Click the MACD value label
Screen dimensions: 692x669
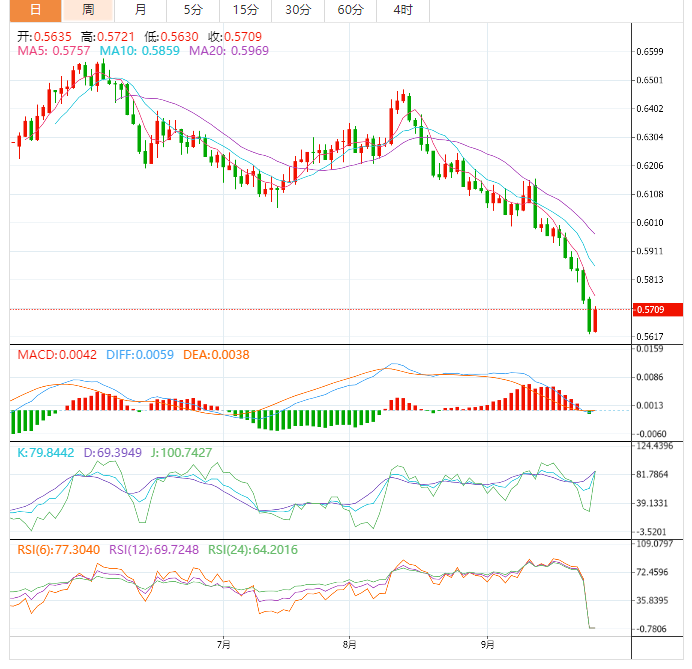(57, 354)
